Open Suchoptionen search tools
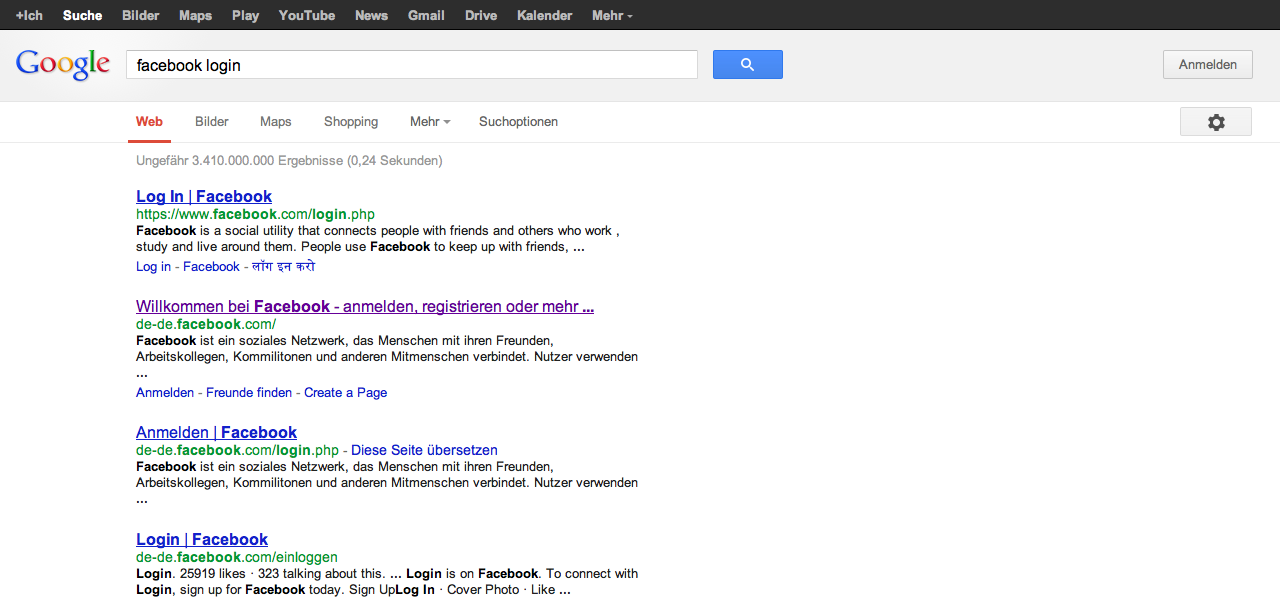1280x614 pixels. (x=518, y=122)
